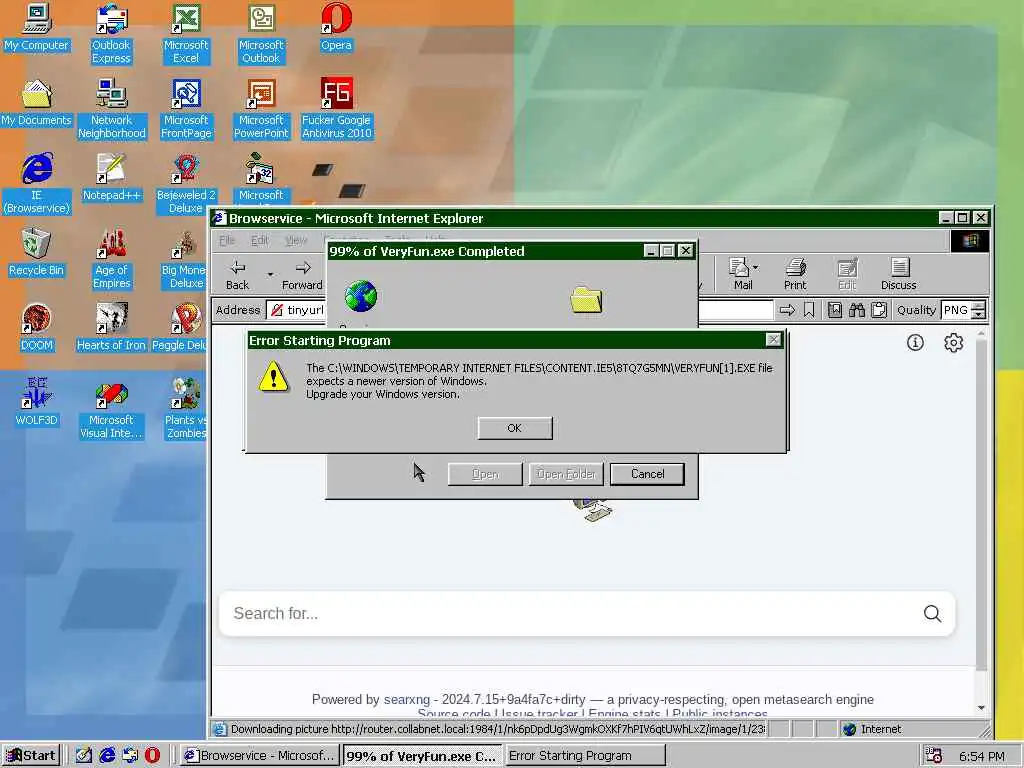Click Show Desktop icon in Quick Launch

click(84, 756)
